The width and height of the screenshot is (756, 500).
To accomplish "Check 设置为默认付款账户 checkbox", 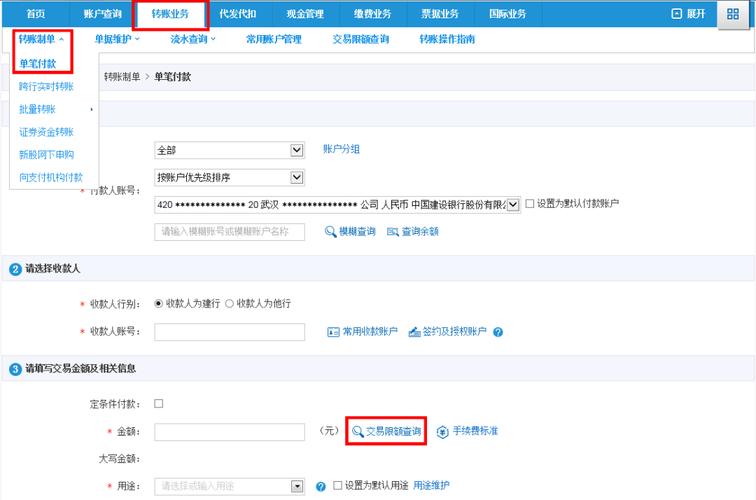I will 530,203.
